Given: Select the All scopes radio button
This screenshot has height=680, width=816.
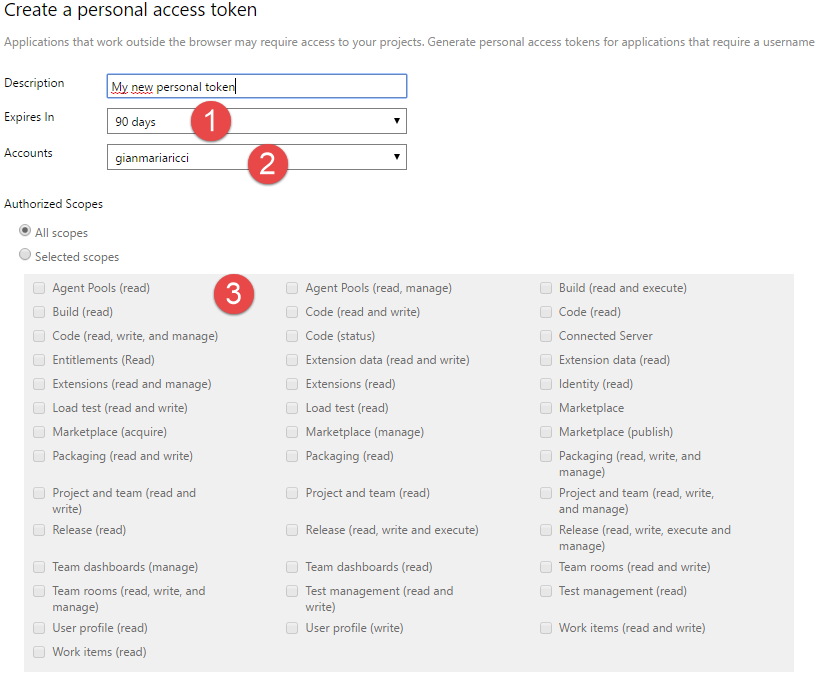Looking at the screenshot, I should point(24,230).
